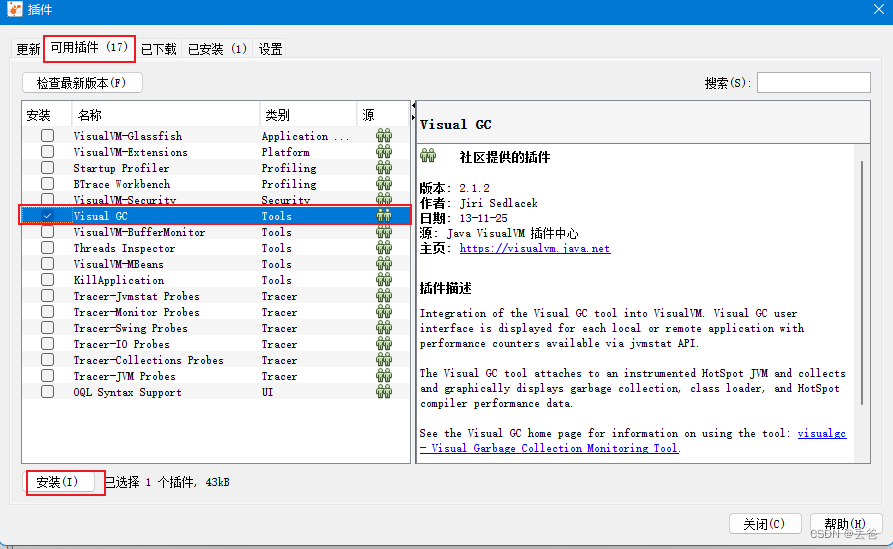
Task: Switch to the 已安装 (1) tab
Action: coord(217,49)
